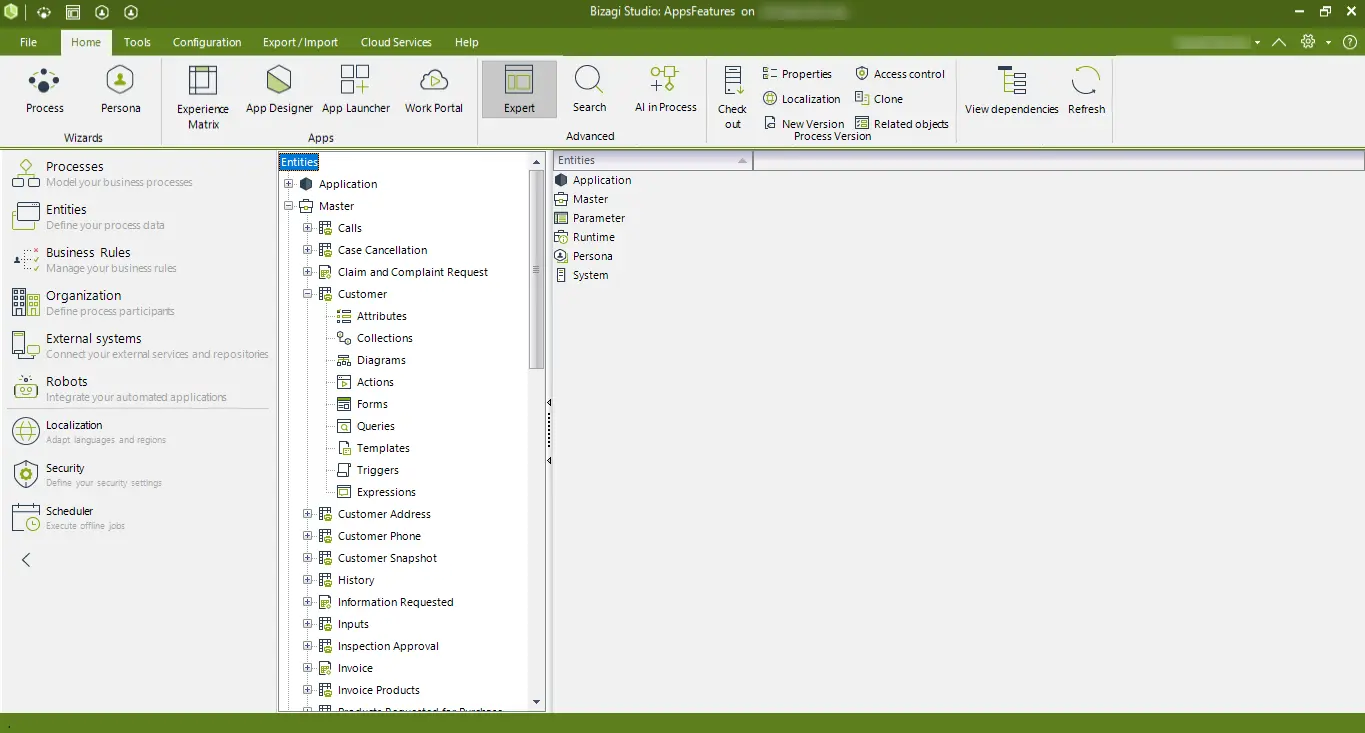This screenshot has width=1365, height=733.
Task: Toggle the Expert view
Action: point(519,90)
